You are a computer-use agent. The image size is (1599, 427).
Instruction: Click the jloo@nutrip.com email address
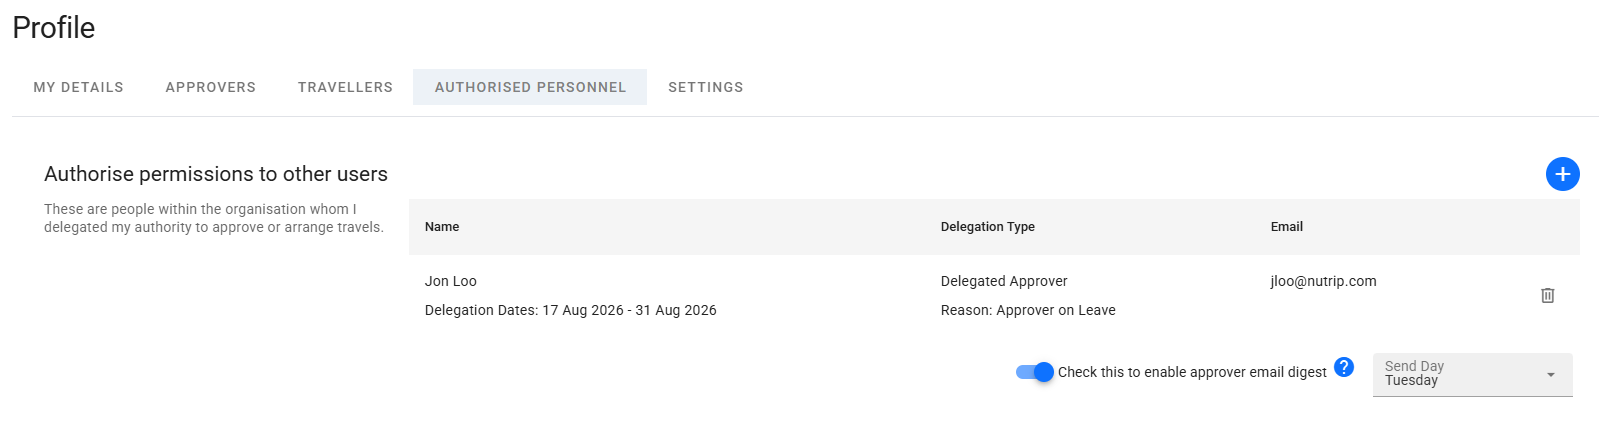1323,281
